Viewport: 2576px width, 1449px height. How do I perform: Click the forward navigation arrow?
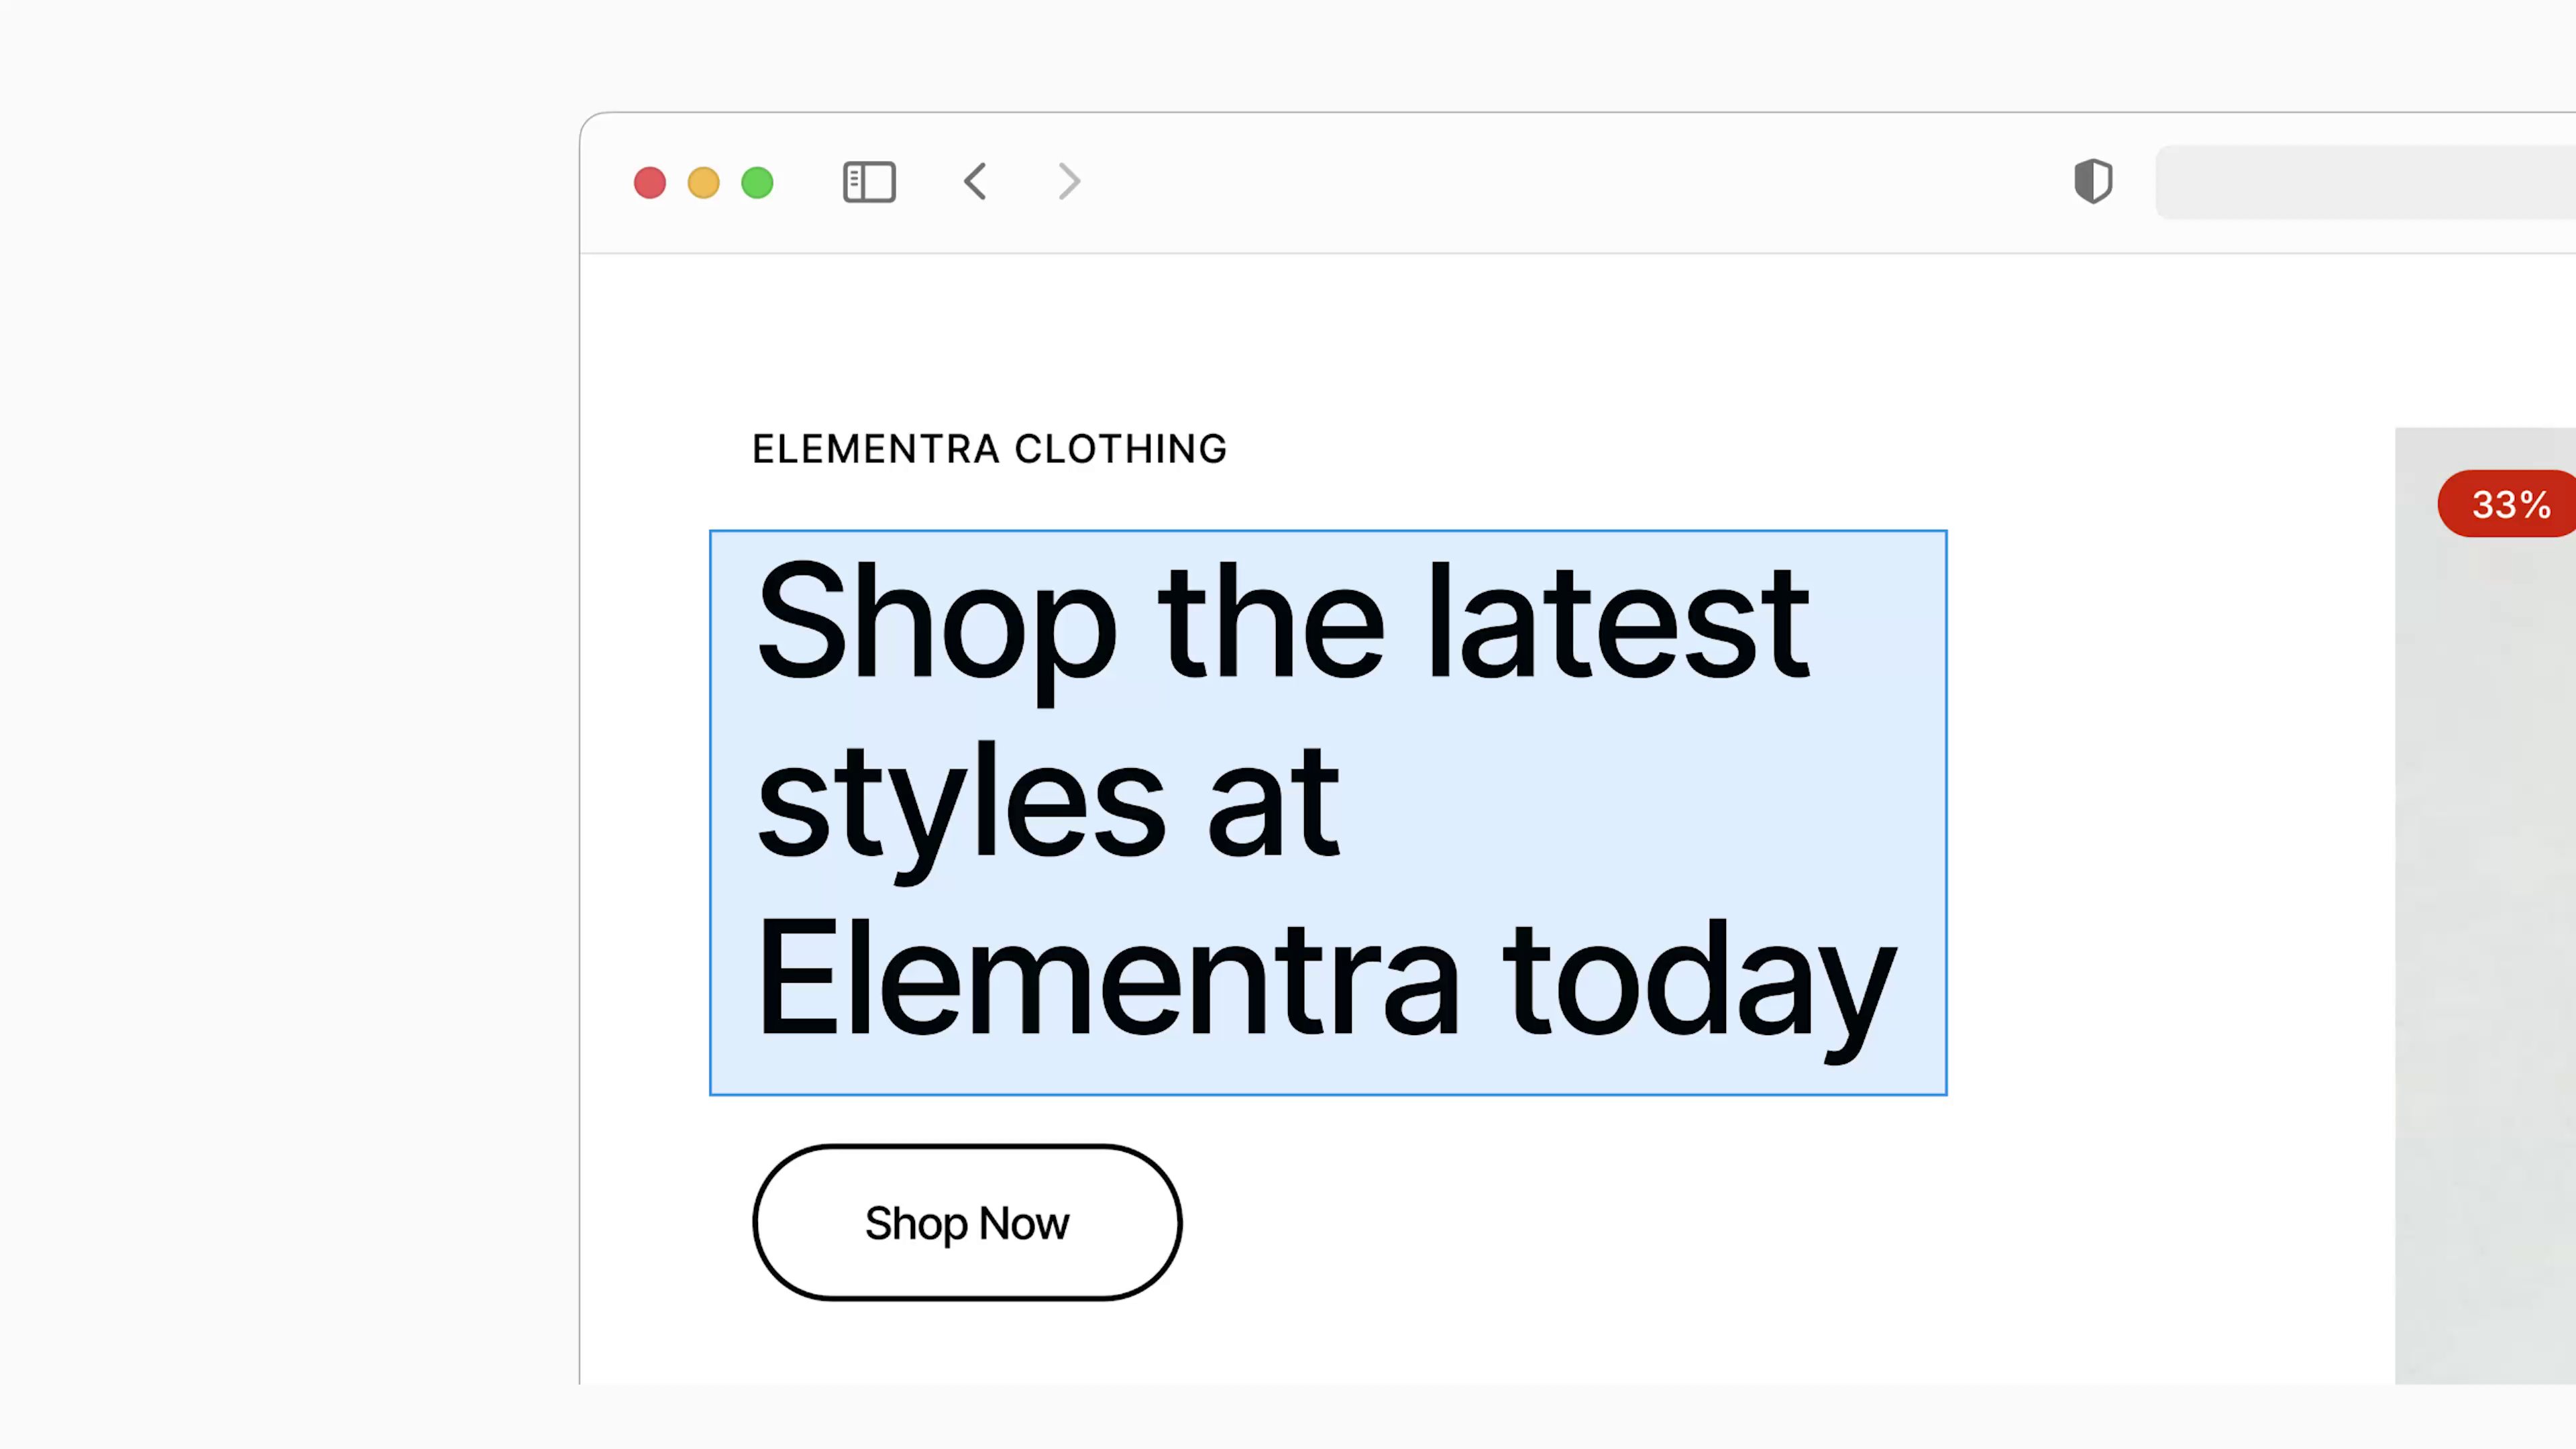(x=1068, y=181)
